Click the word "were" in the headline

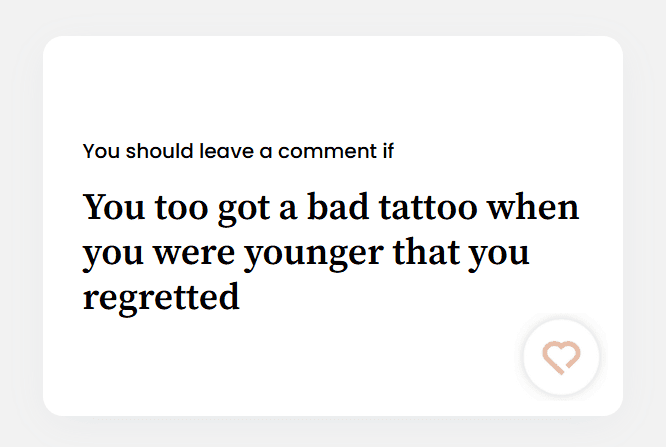182,253
